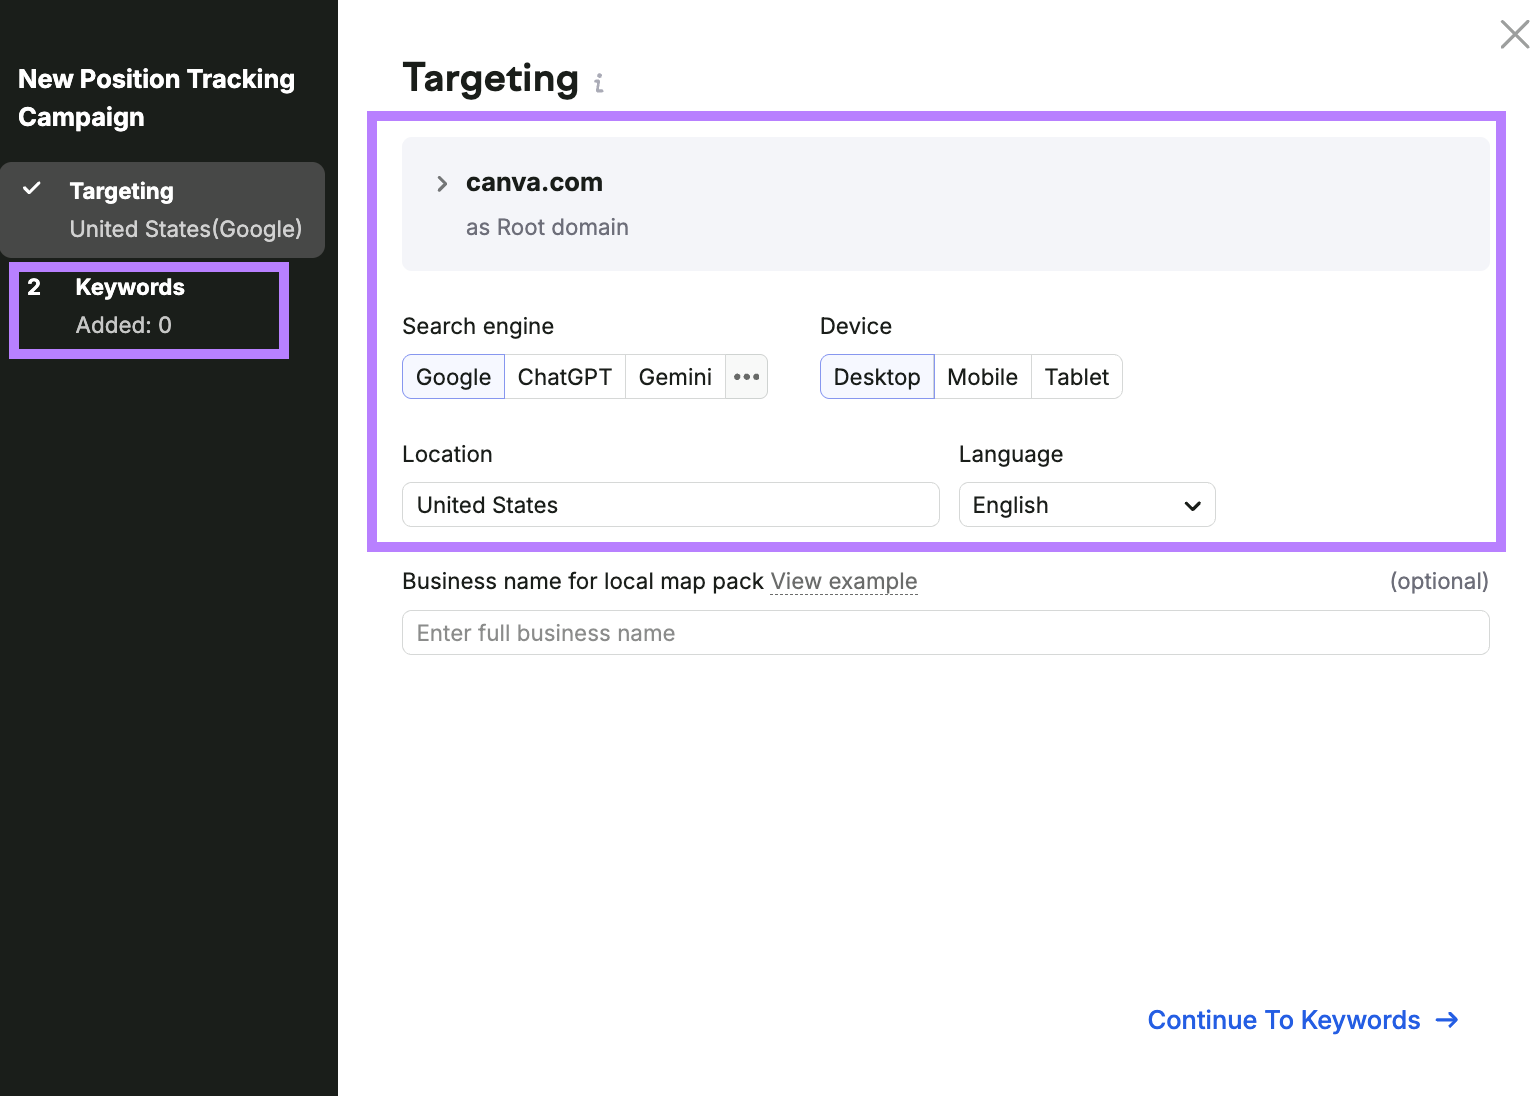This screenshot has height=1096, width=1538.
Task: Close the campaign setup dialog
Action: pyautogui.click(x=1515, y=34)
